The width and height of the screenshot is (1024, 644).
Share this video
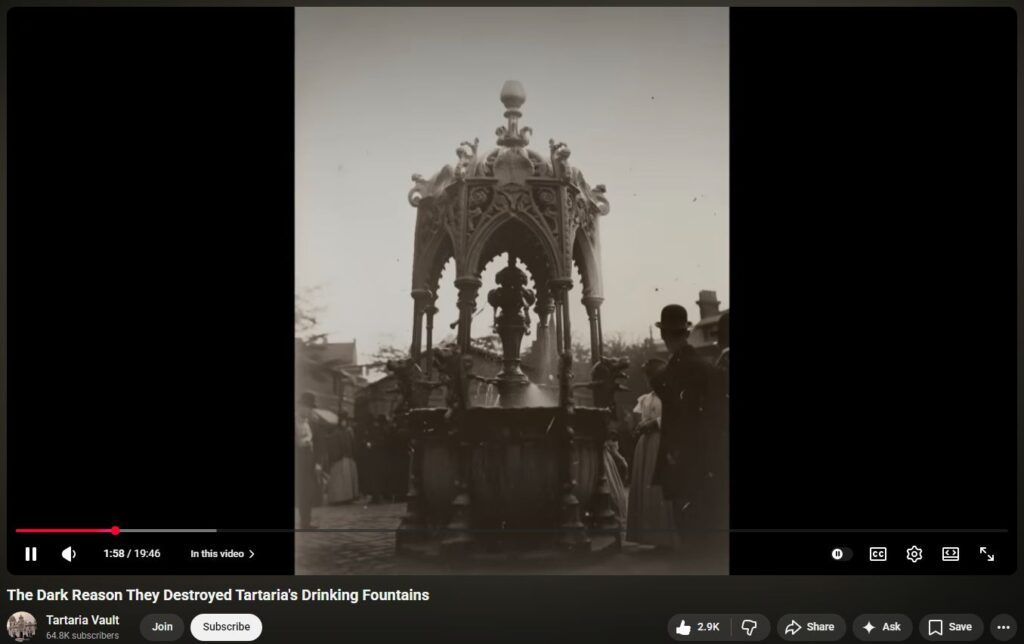coord(810,627)
